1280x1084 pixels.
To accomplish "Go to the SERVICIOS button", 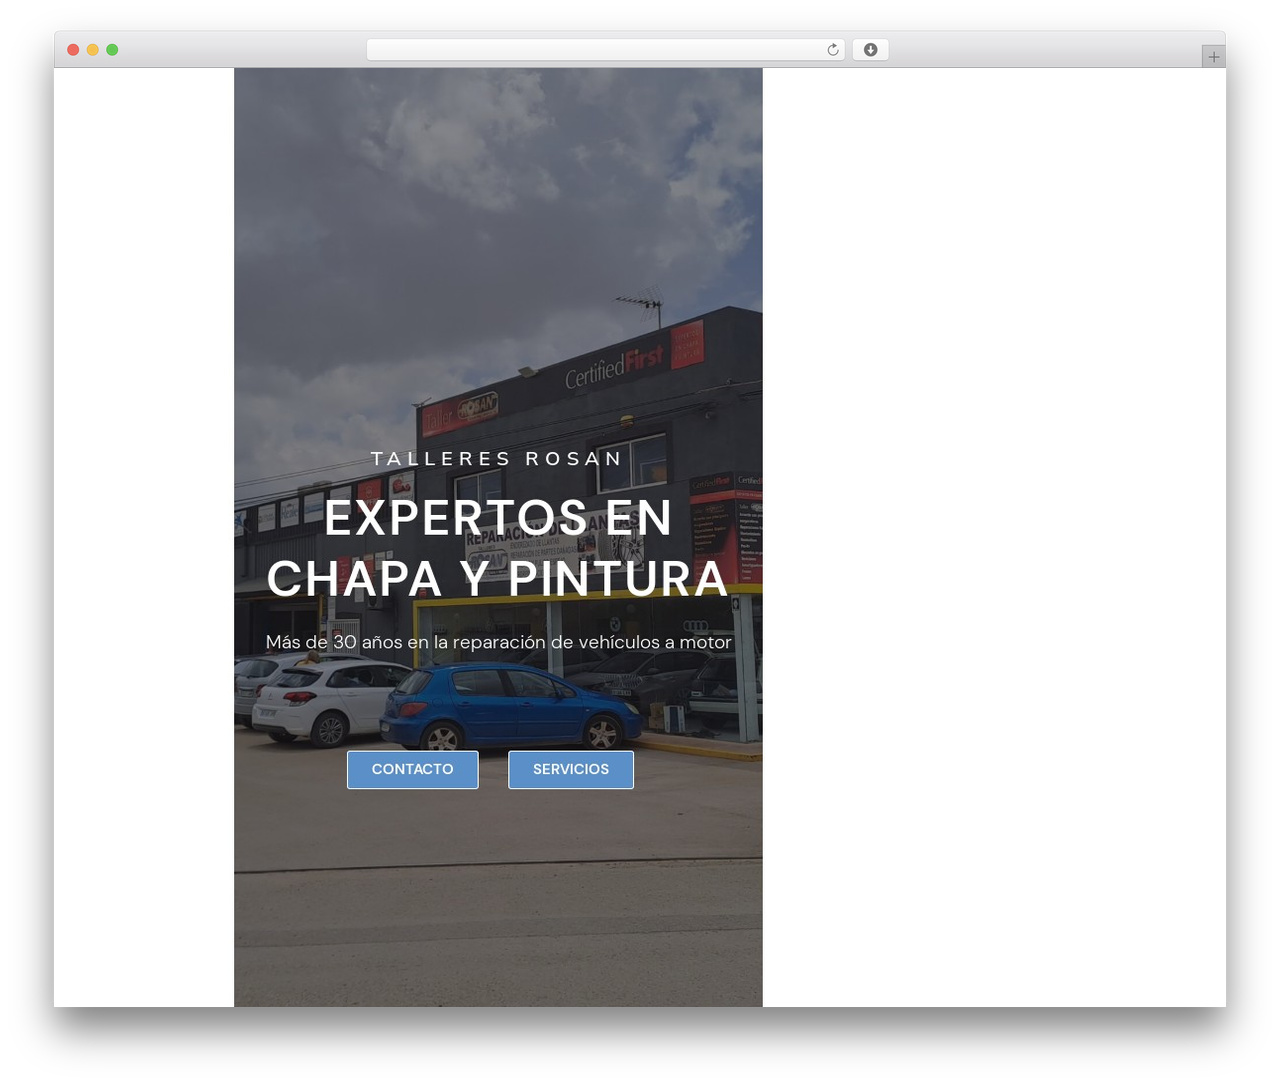I will tap(571, 770).
